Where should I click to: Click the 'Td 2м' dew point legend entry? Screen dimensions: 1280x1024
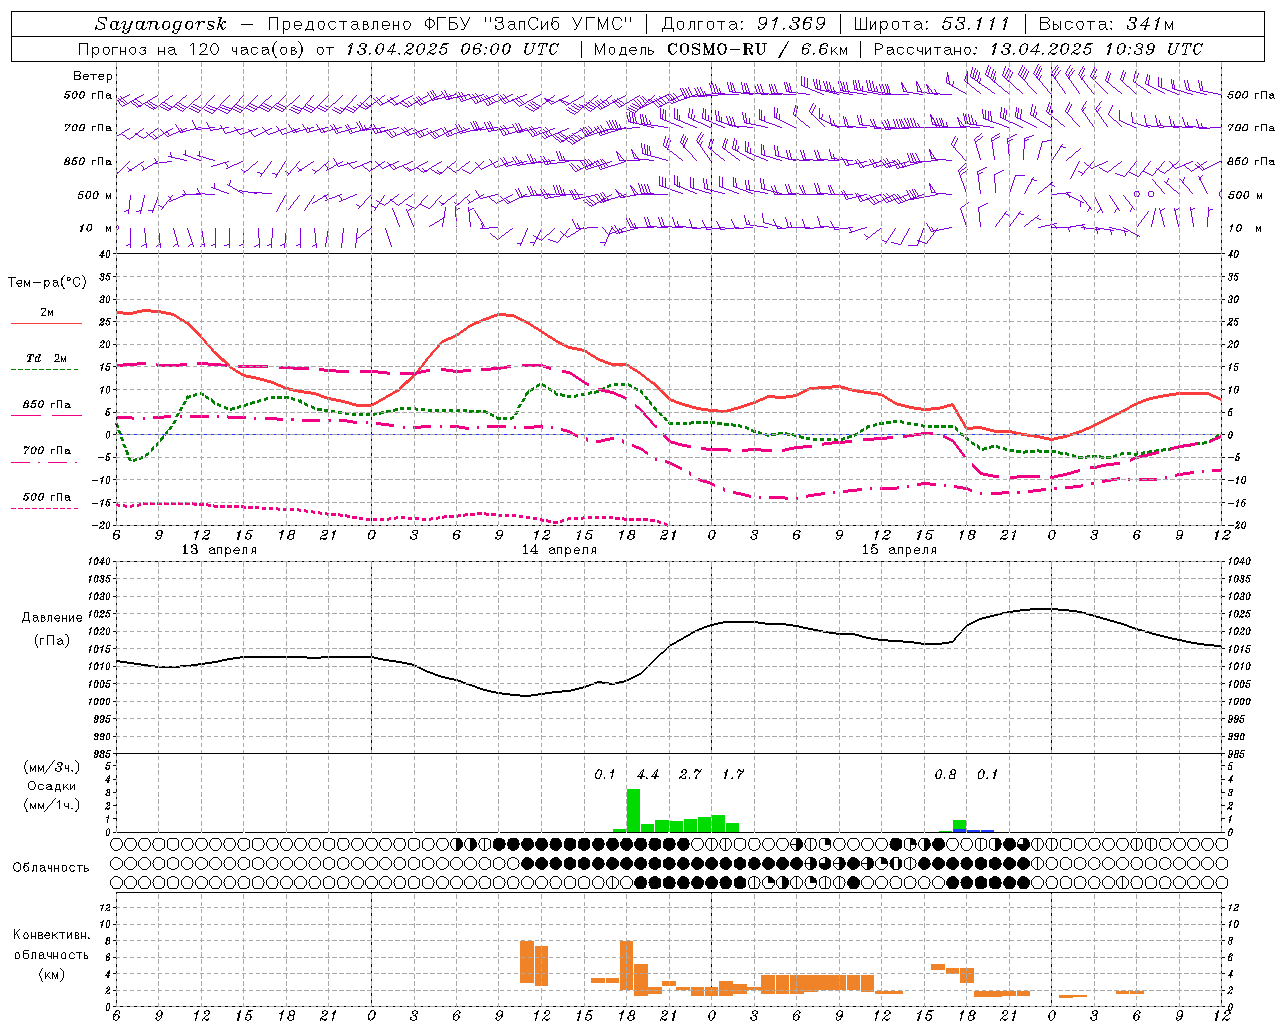point(46,358)
